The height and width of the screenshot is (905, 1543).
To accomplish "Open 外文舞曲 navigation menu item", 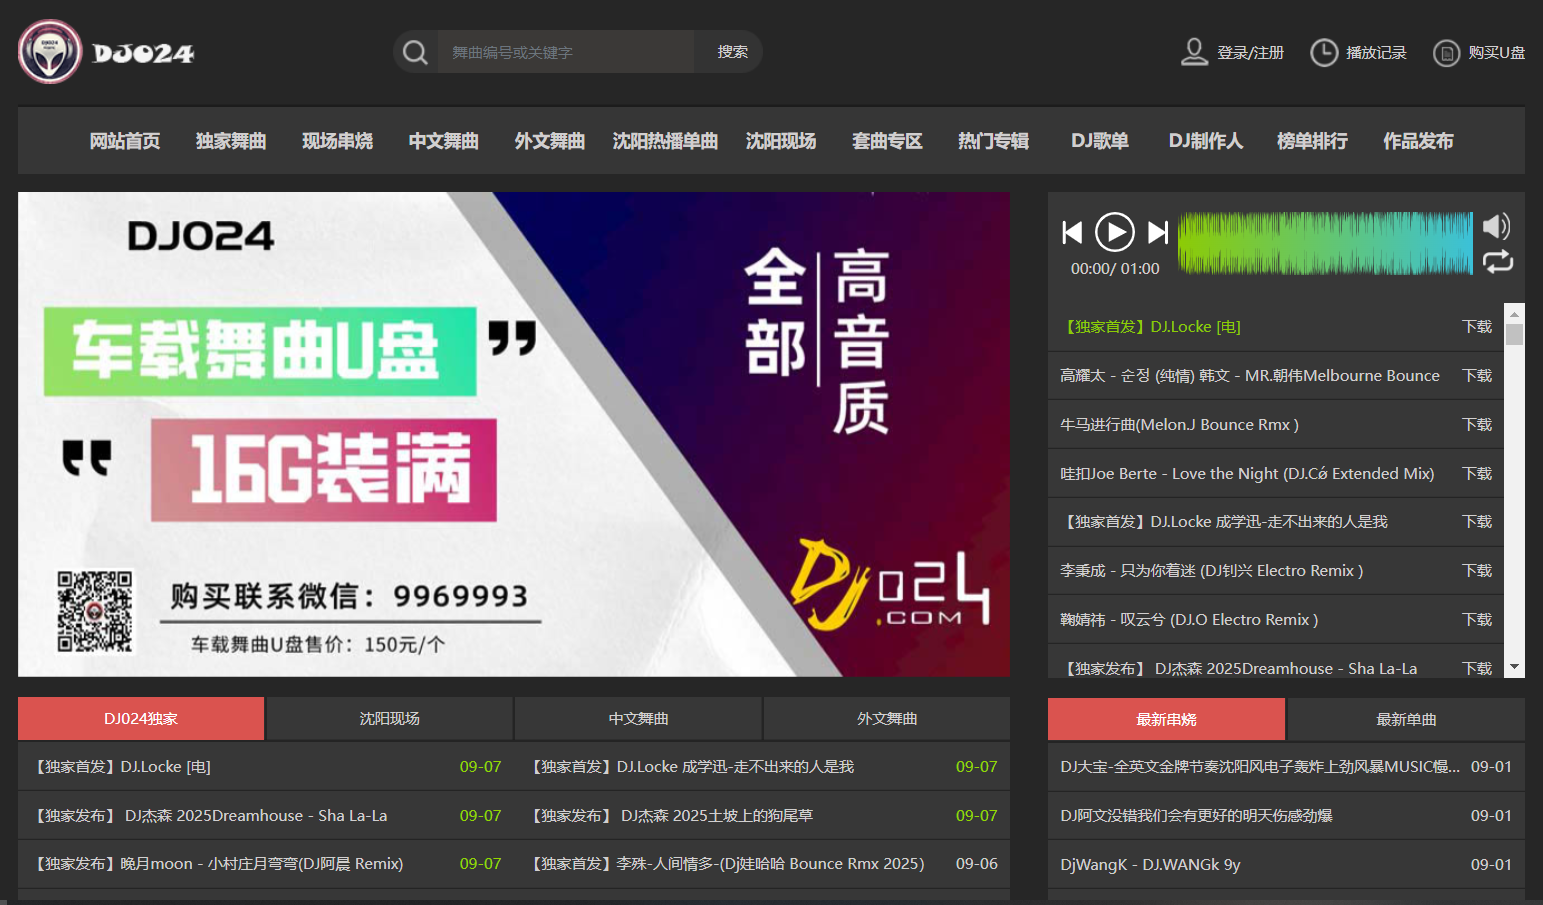I will [549, 141].
